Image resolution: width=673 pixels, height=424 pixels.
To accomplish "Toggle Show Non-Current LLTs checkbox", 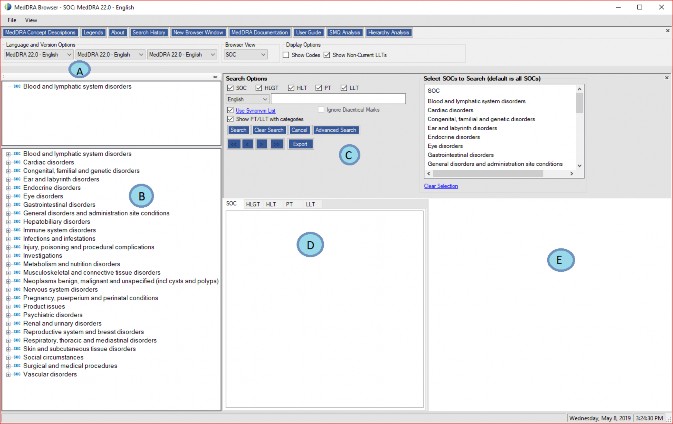I will (x=326, y=55).
